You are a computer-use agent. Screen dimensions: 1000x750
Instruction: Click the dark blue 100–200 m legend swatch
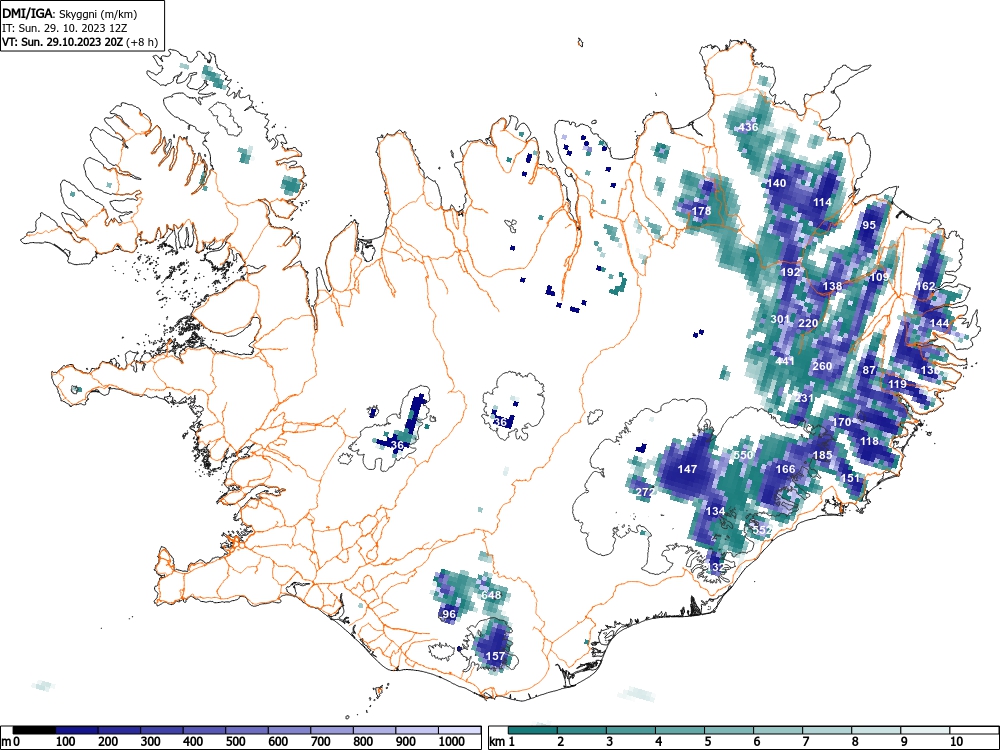click(77, 730)
